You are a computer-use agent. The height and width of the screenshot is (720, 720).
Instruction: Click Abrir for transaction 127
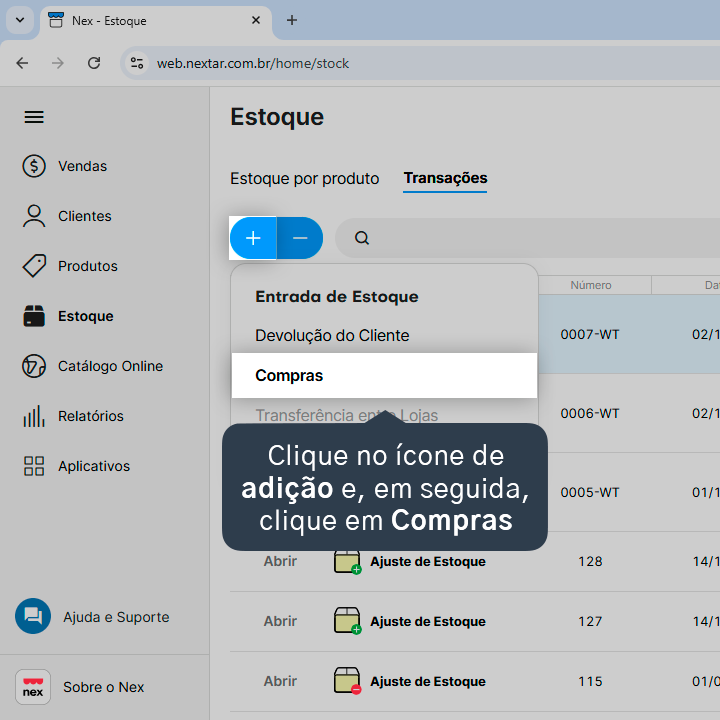280,621
